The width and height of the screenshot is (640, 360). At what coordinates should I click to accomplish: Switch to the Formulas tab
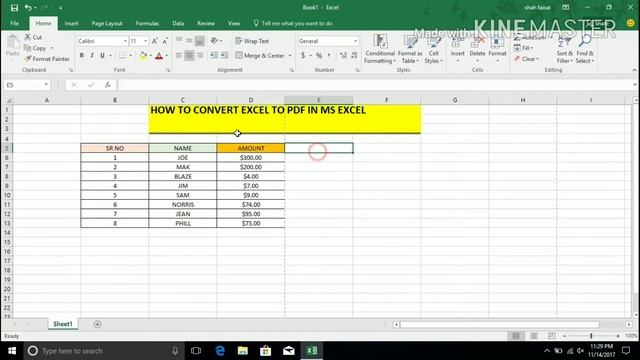click(147, 23)
